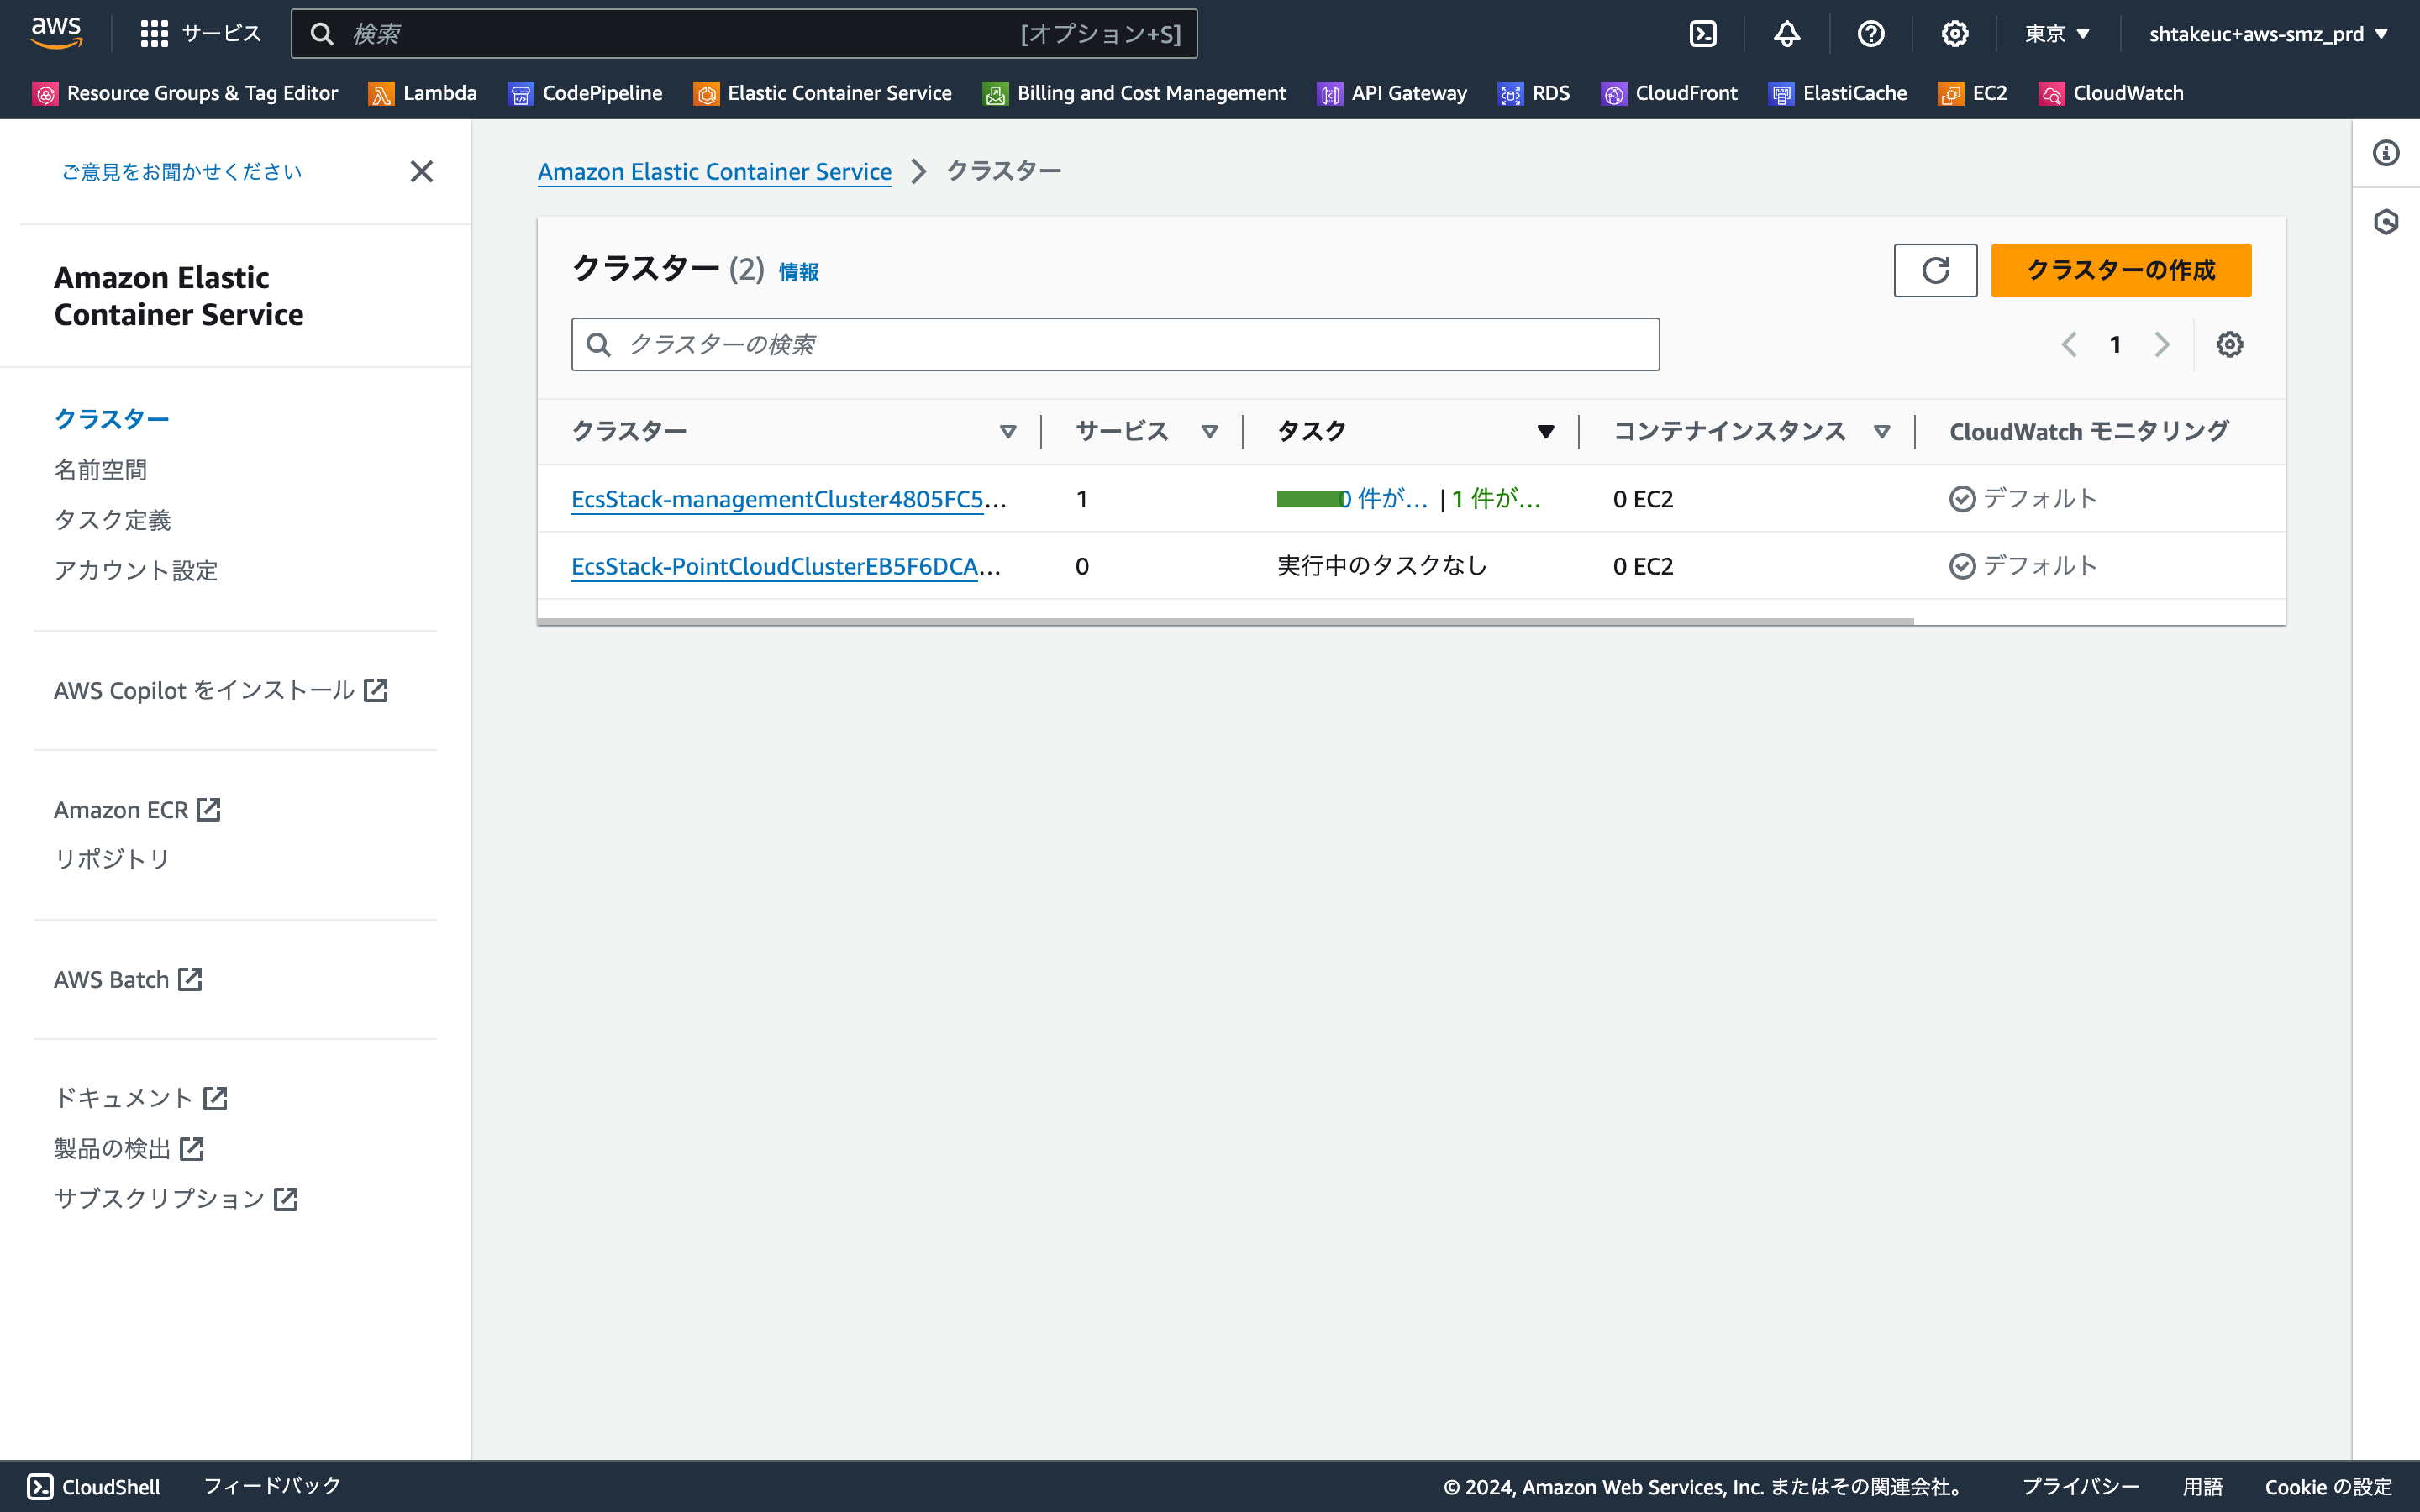This screenshot has width=2420, height=1512.
Task: Open the CodePipeline favorite shortcut
Action: [585, 93]
